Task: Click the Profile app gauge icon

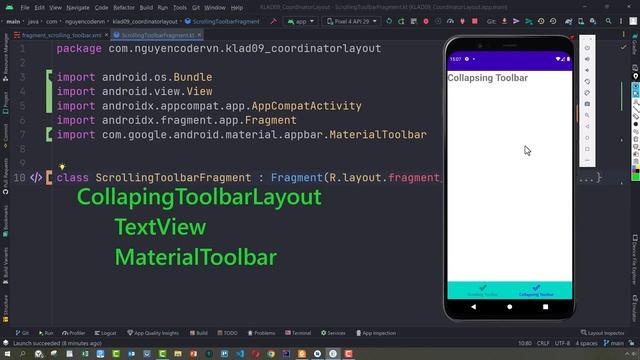Action: click(450, 21)
